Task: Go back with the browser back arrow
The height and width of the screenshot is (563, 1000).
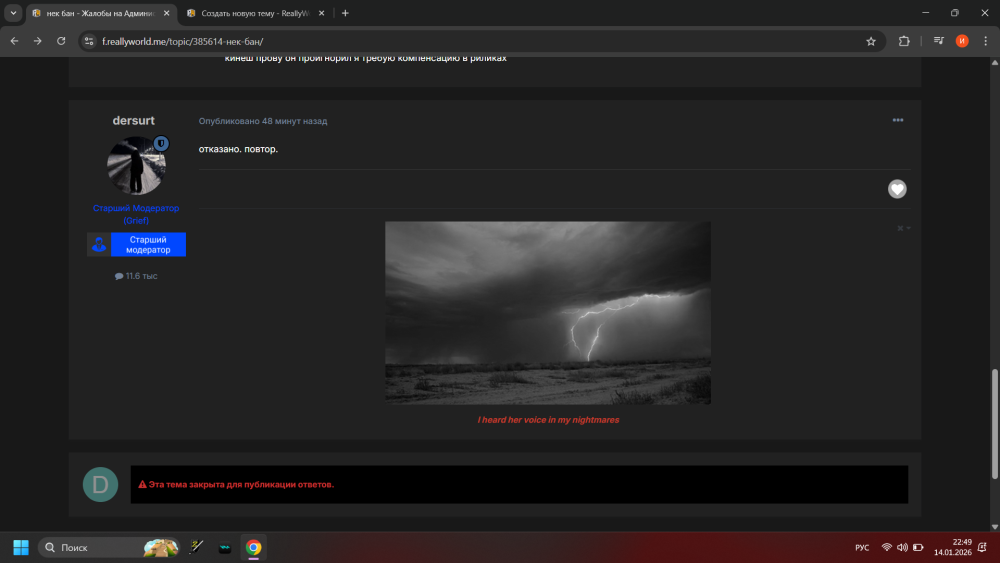Action: (x=14, y=41)
